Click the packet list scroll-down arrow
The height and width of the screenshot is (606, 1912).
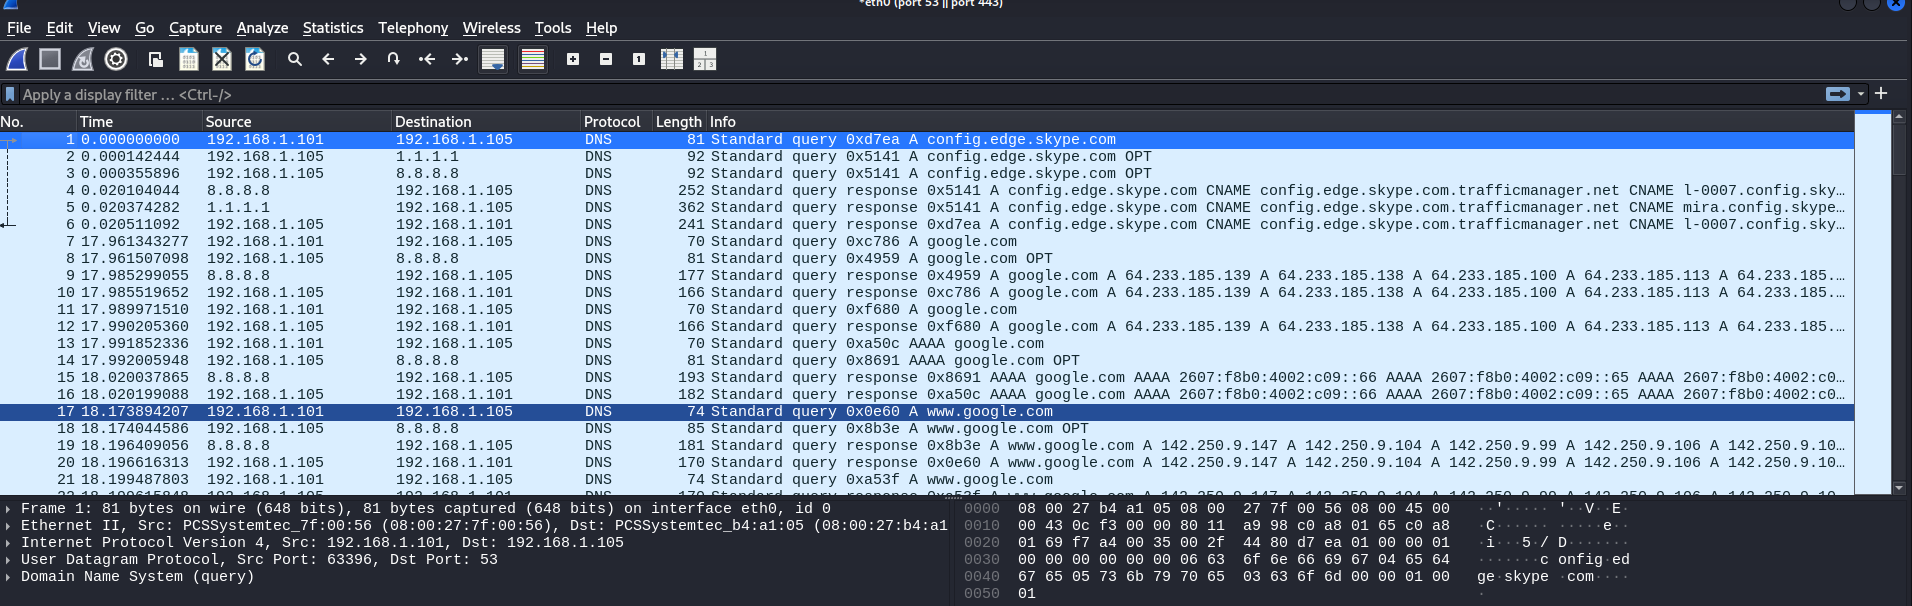point(1900,488)
